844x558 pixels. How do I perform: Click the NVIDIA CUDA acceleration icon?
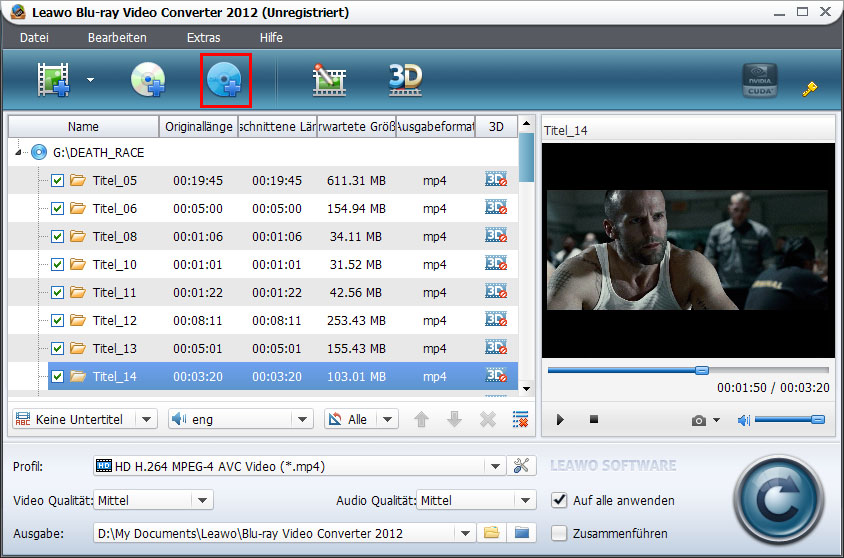coord(759,80)
